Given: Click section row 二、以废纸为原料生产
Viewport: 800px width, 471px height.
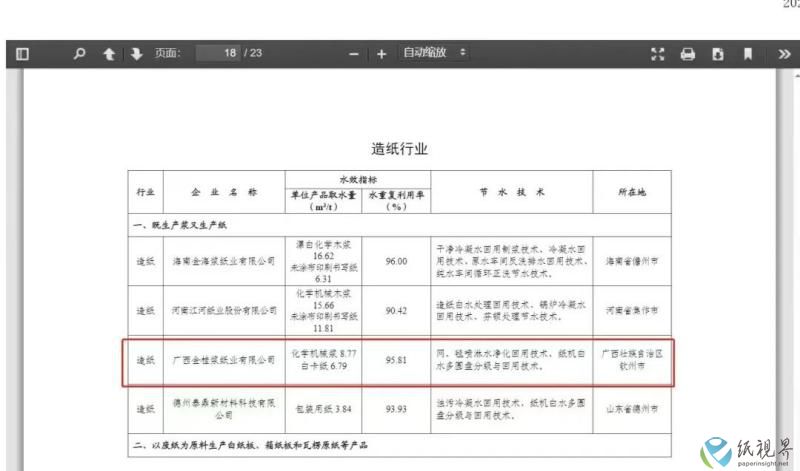Looking at the screenshot, I should 399,445.
